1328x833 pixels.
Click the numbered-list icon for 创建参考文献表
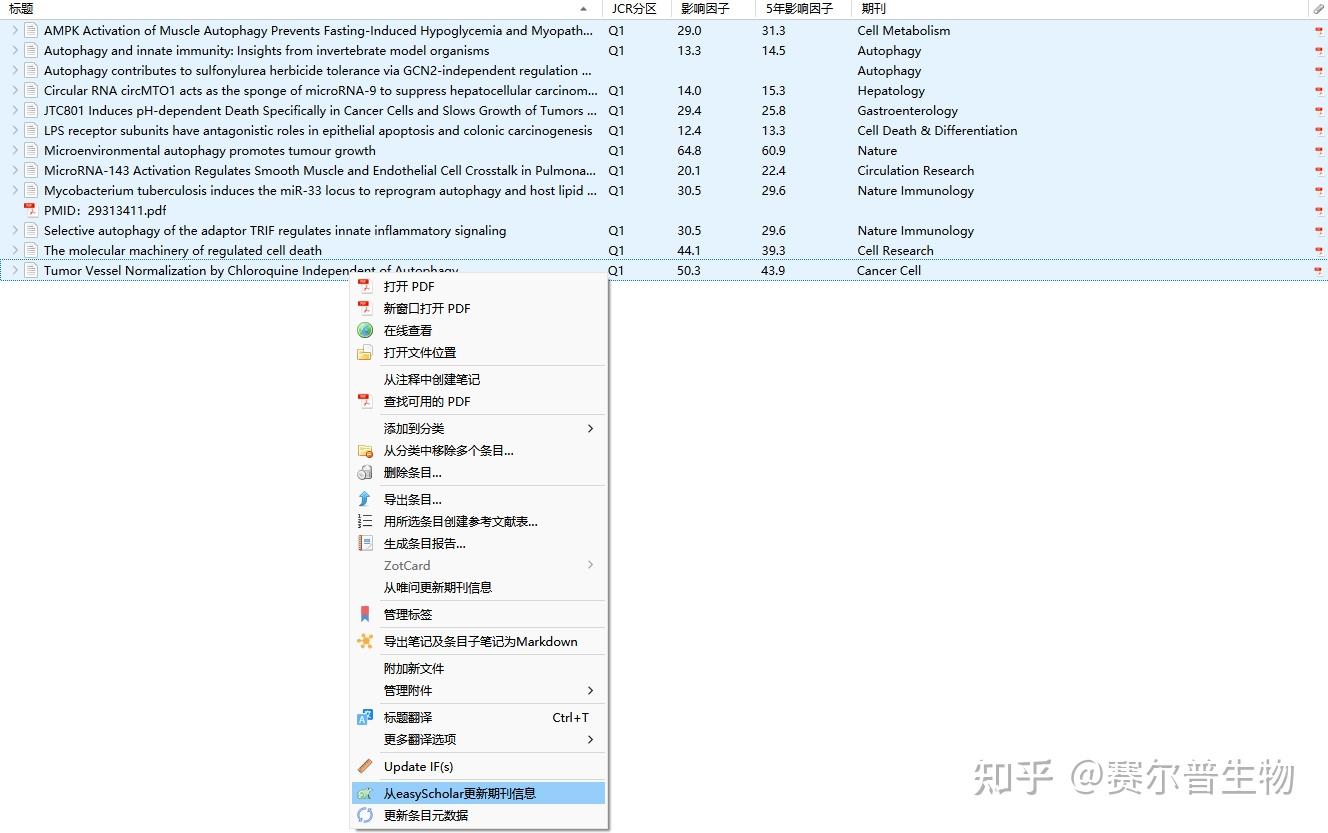tap(365, 521)
